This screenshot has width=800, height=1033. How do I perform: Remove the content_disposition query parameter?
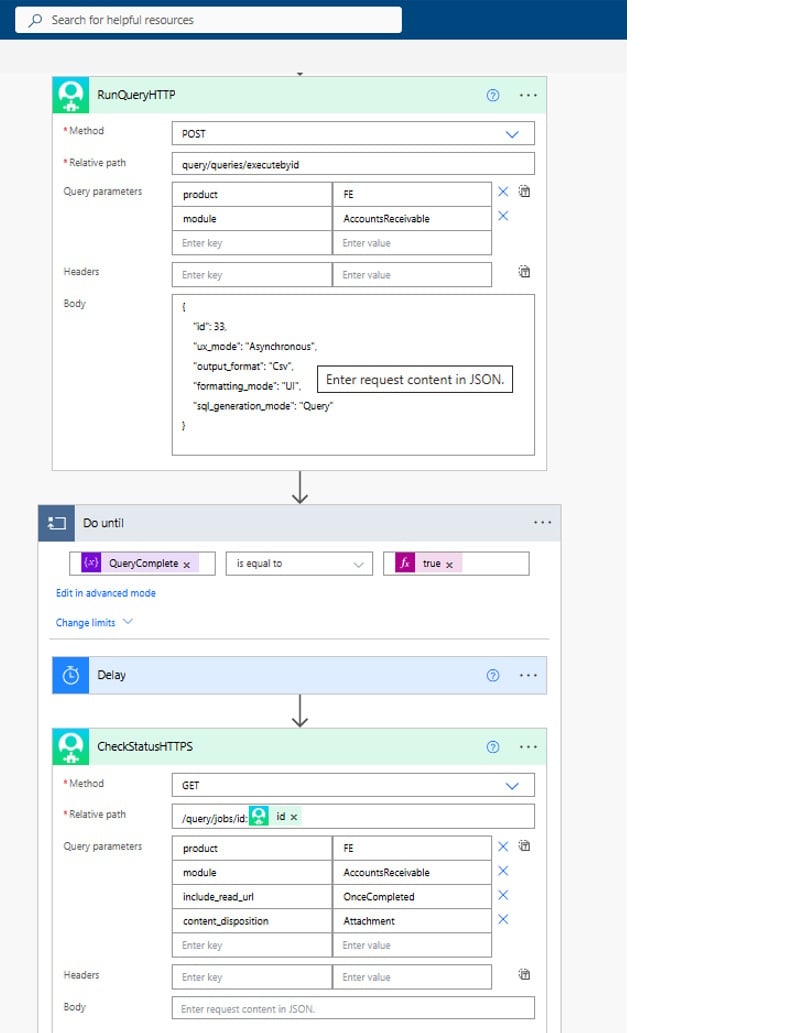[x=503, y=919]
